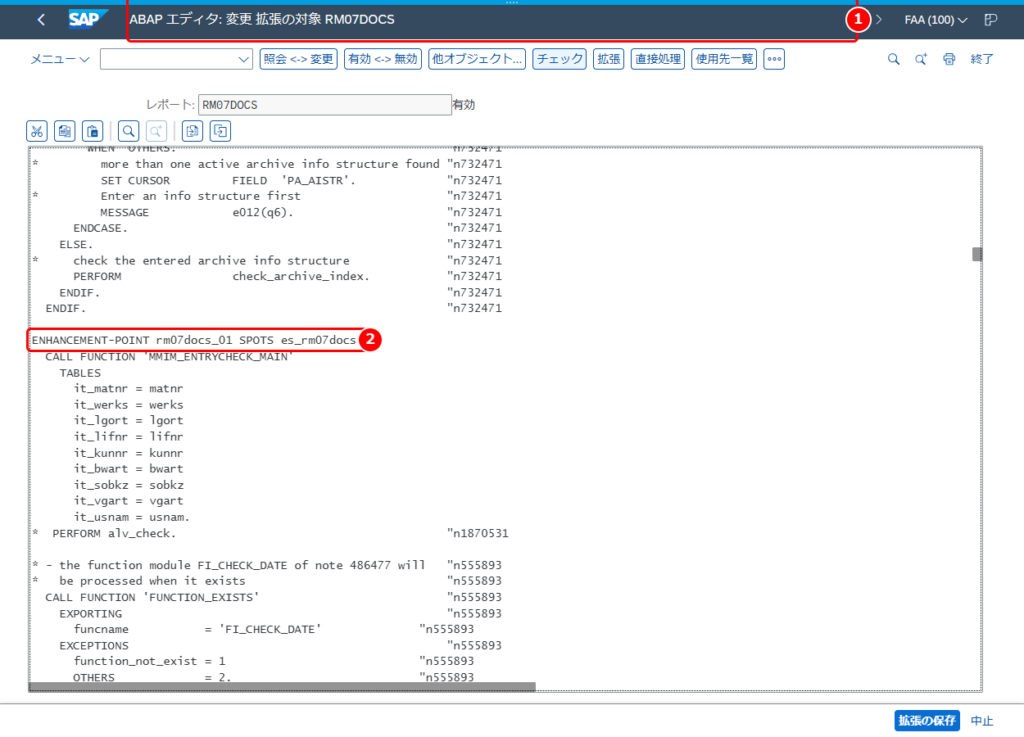Image resolution: width=1024 pixels, height=737 pixels.
Task: Click the funcname = 'FI_CHECK_DATE' line
Action: [x=197, y=629]
